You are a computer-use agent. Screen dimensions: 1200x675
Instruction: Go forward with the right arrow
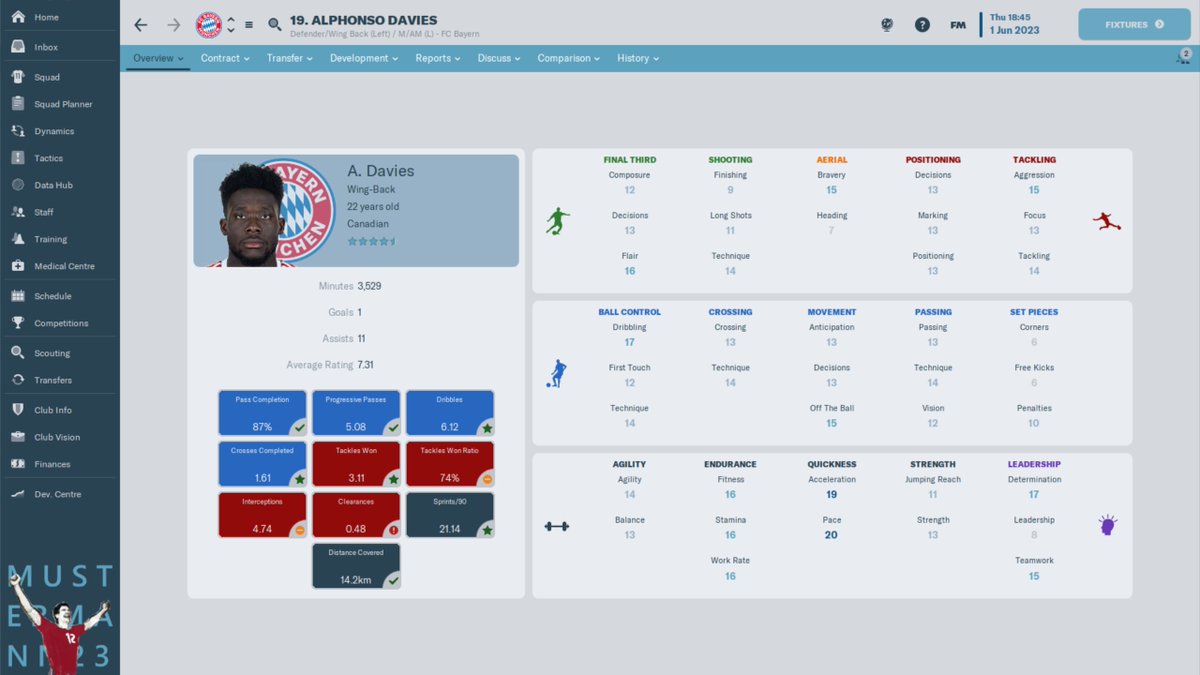[174, 25]
